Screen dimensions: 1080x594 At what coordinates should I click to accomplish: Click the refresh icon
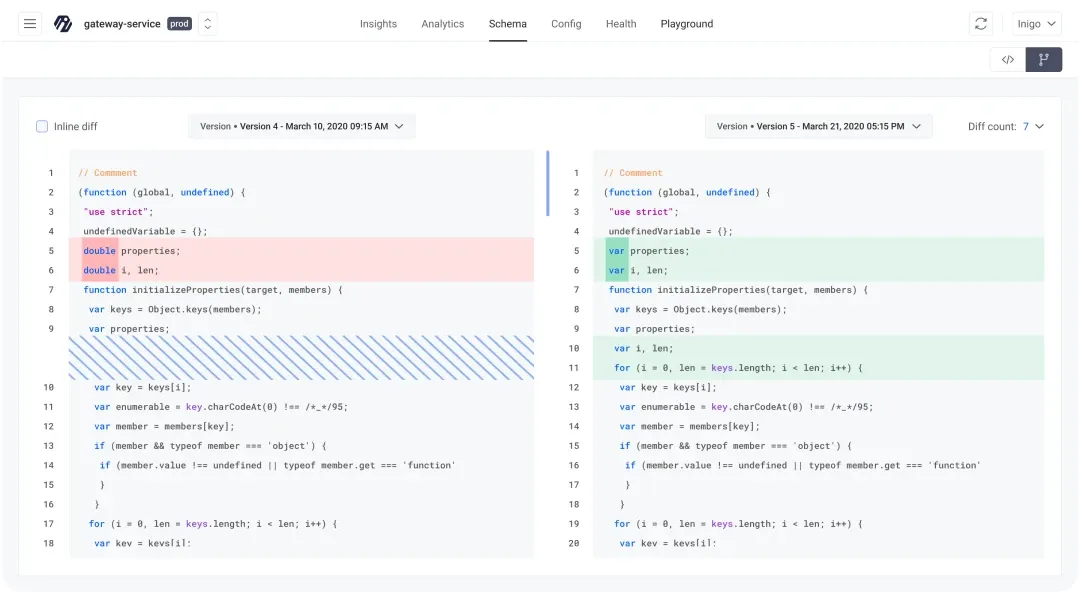pyautogui.click(x=981, y=23)
